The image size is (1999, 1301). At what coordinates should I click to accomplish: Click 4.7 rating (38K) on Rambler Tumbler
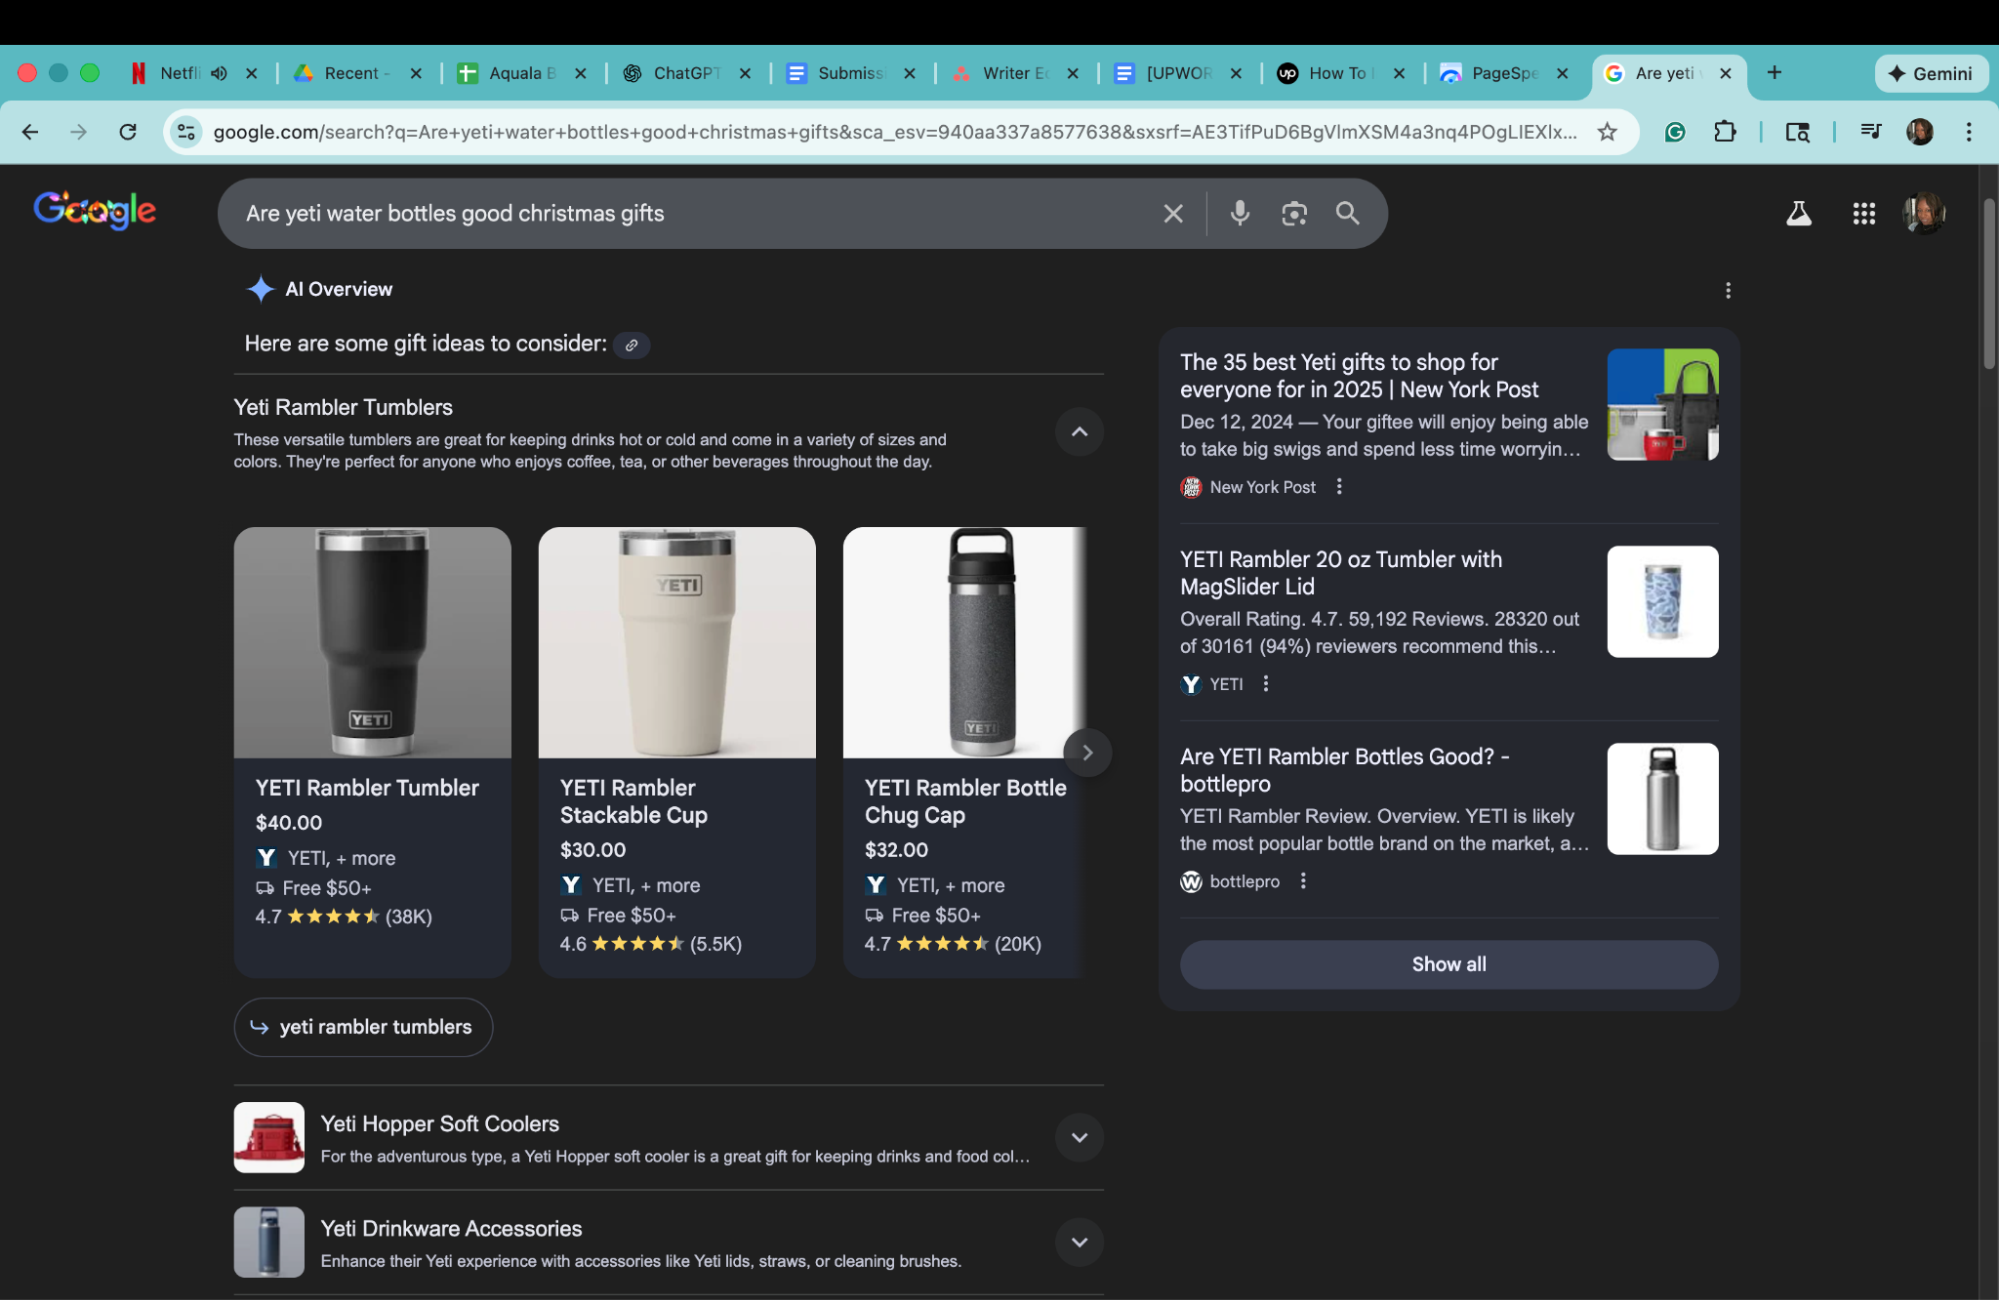click(344, 917)
